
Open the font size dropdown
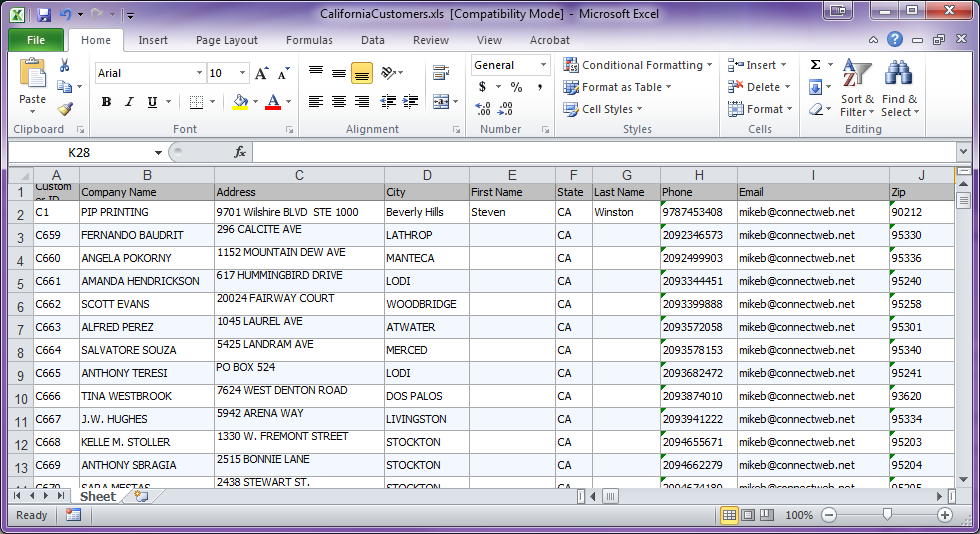coord(242,73)
